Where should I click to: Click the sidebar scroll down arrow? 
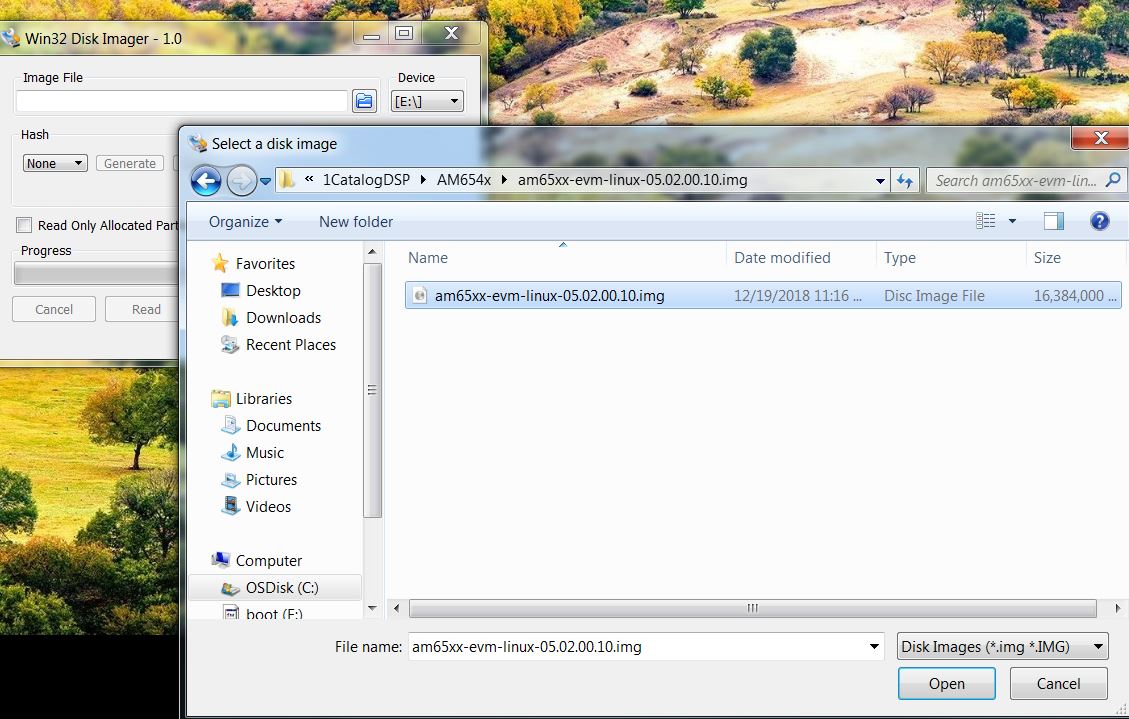[x=372, y=608]
